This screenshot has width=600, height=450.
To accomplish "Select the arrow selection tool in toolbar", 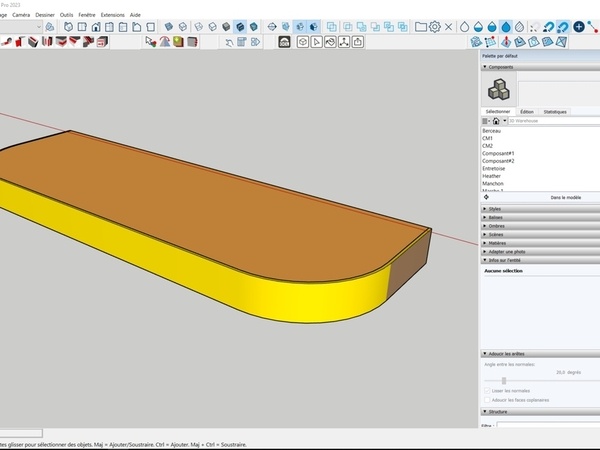I will 149,42.
